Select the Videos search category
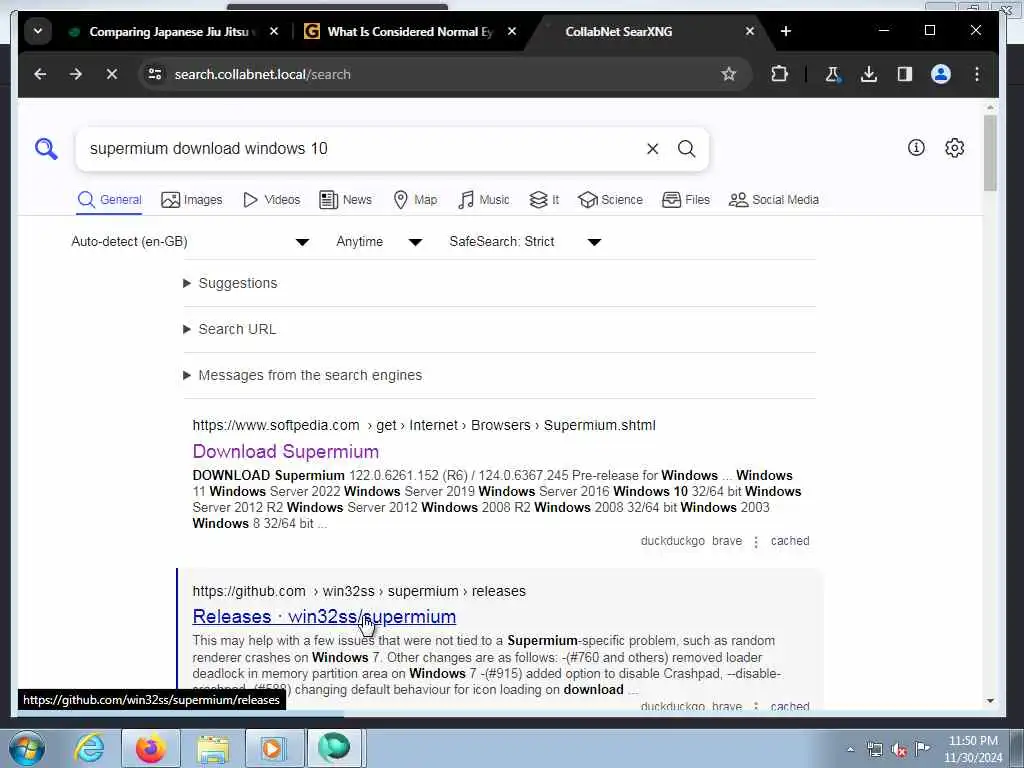The width and height of the screenshot is (1024, 768). pyautogui.click(x=271, y=200)
